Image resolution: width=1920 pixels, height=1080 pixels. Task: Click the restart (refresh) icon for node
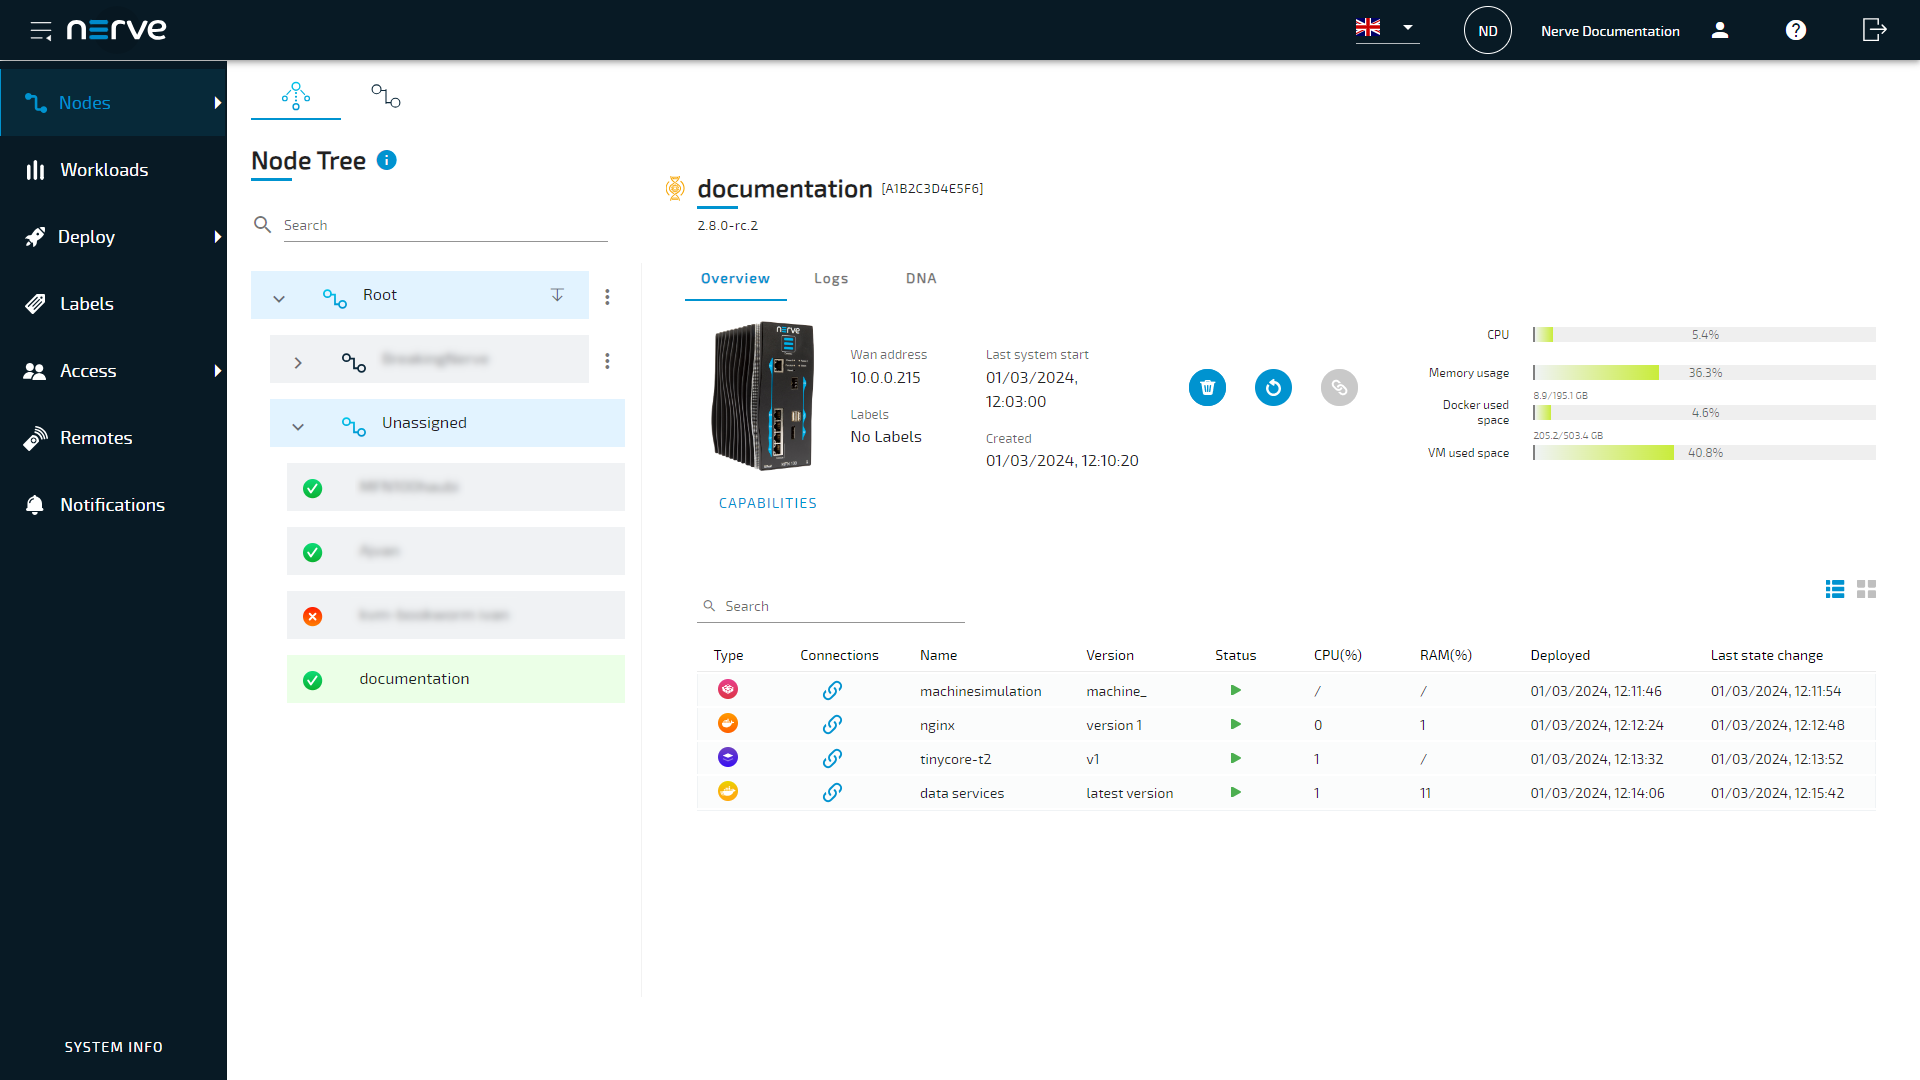[x=1273, y=388]
